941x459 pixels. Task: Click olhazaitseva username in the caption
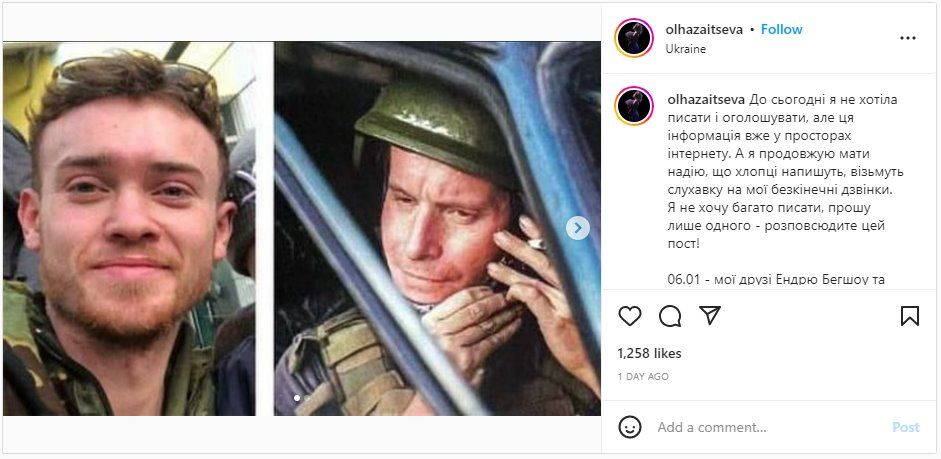pos(704,98)
